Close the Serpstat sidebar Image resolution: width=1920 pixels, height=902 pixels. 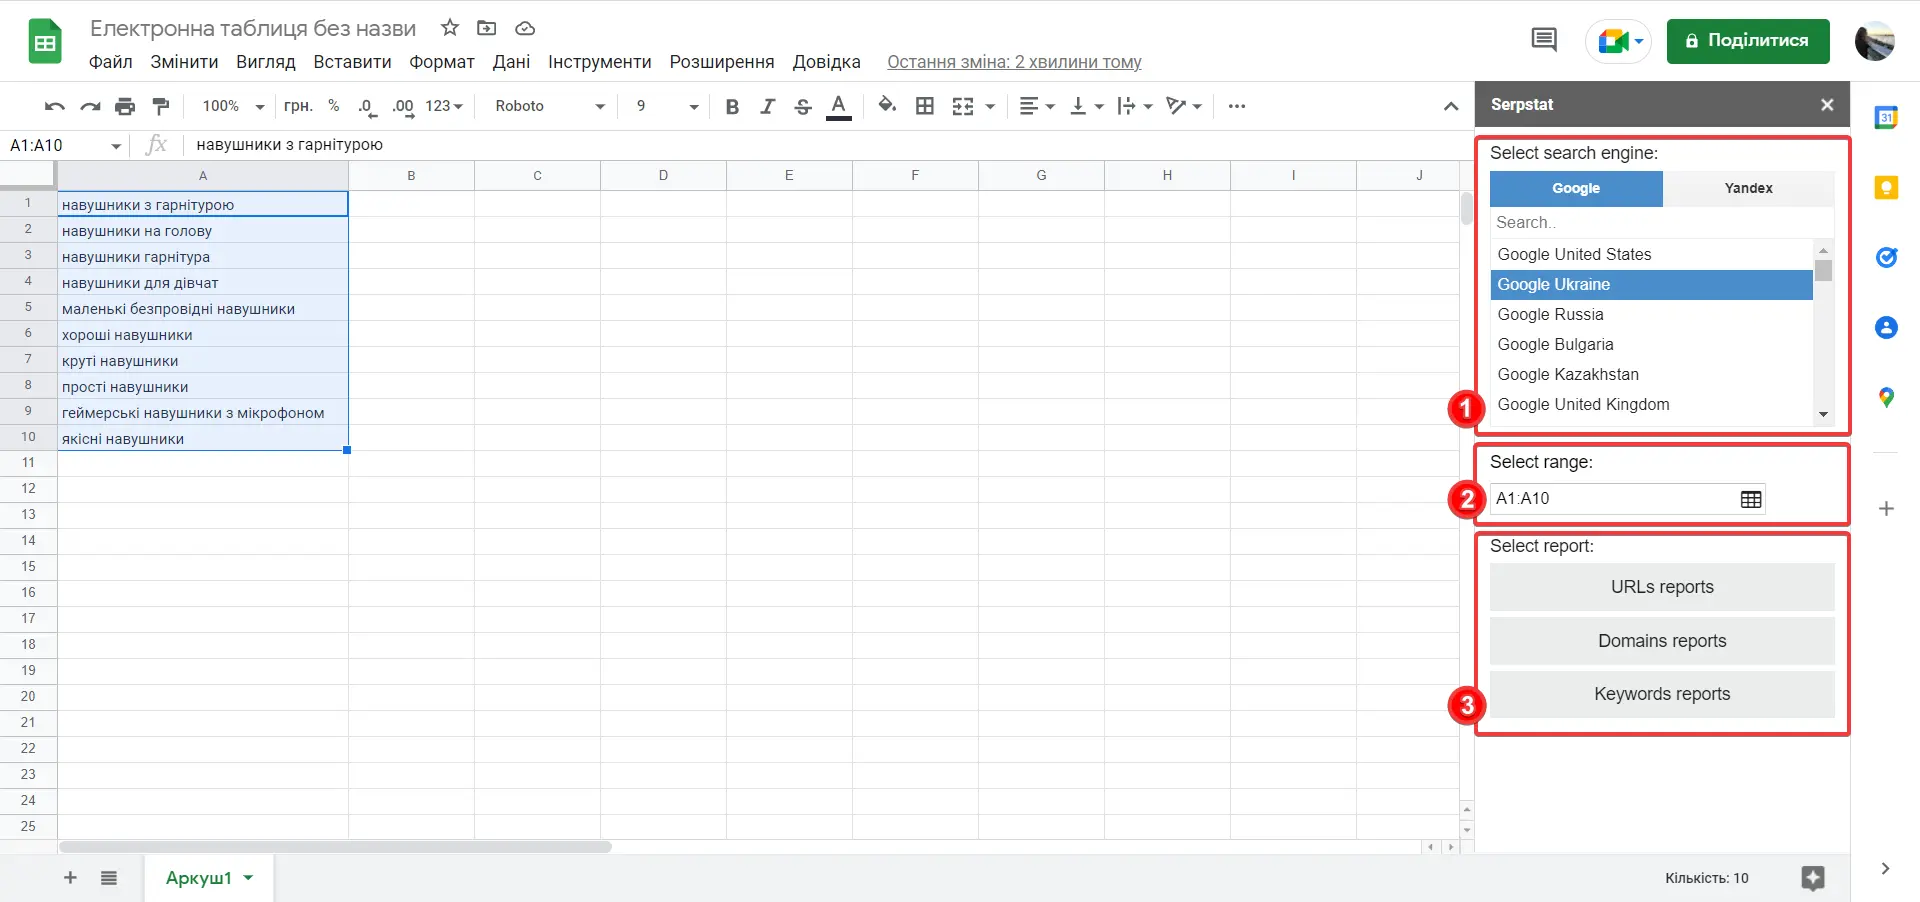(x=1827, y=105)
